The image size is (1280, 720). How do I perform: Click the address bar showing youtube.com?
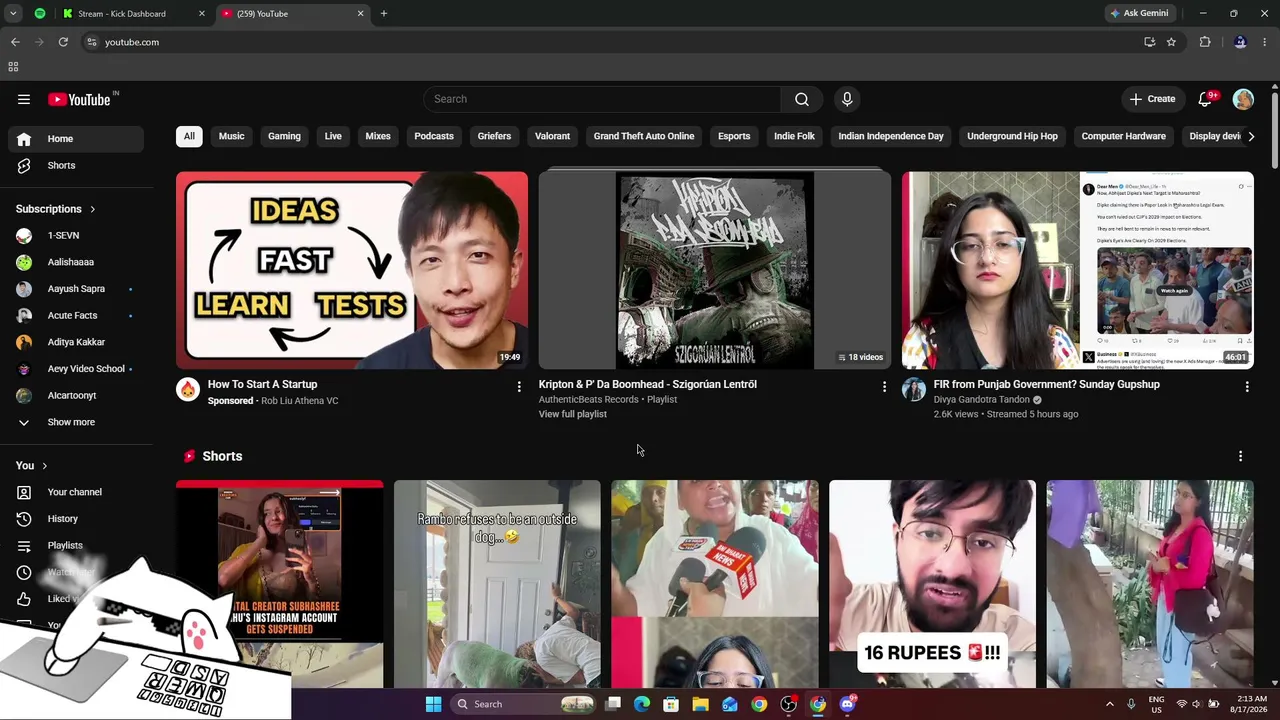610,42
